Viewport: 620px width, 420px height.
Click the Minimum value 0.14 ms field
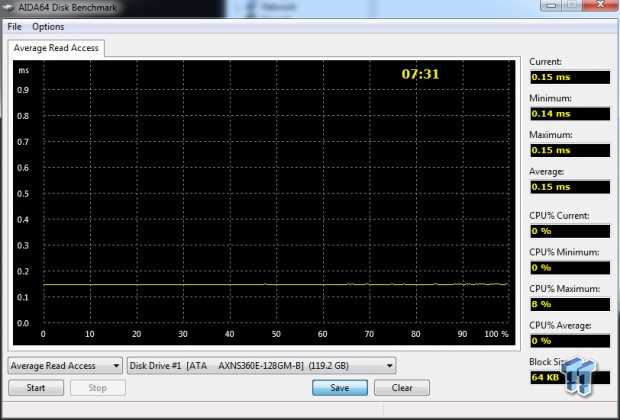(x=570, y=114)
